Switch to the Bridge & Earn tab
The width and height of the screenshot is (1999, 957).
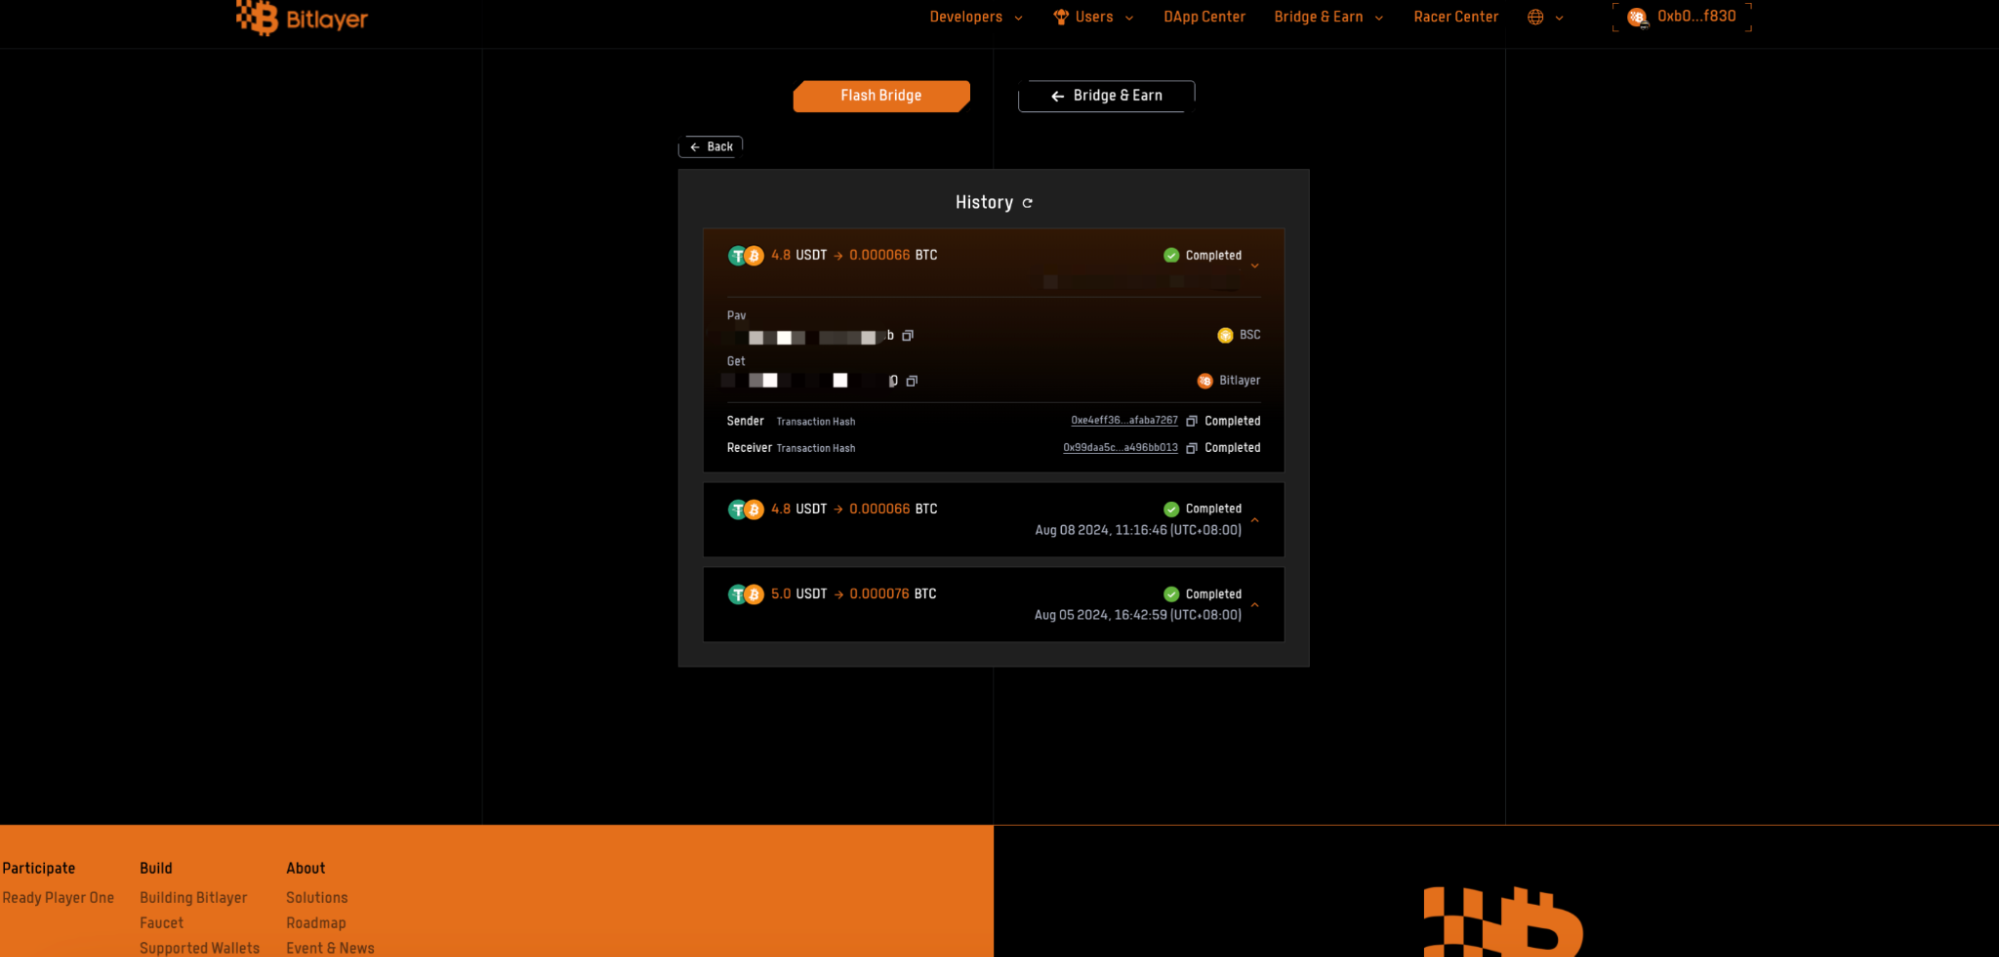point(1106,96)
